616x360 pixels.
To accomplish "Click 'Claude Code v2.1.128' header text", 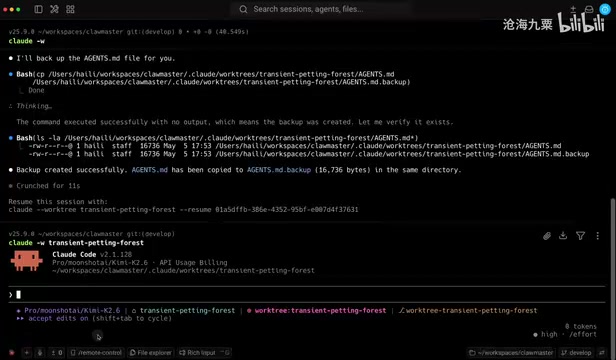I will [x=92, y=254].
